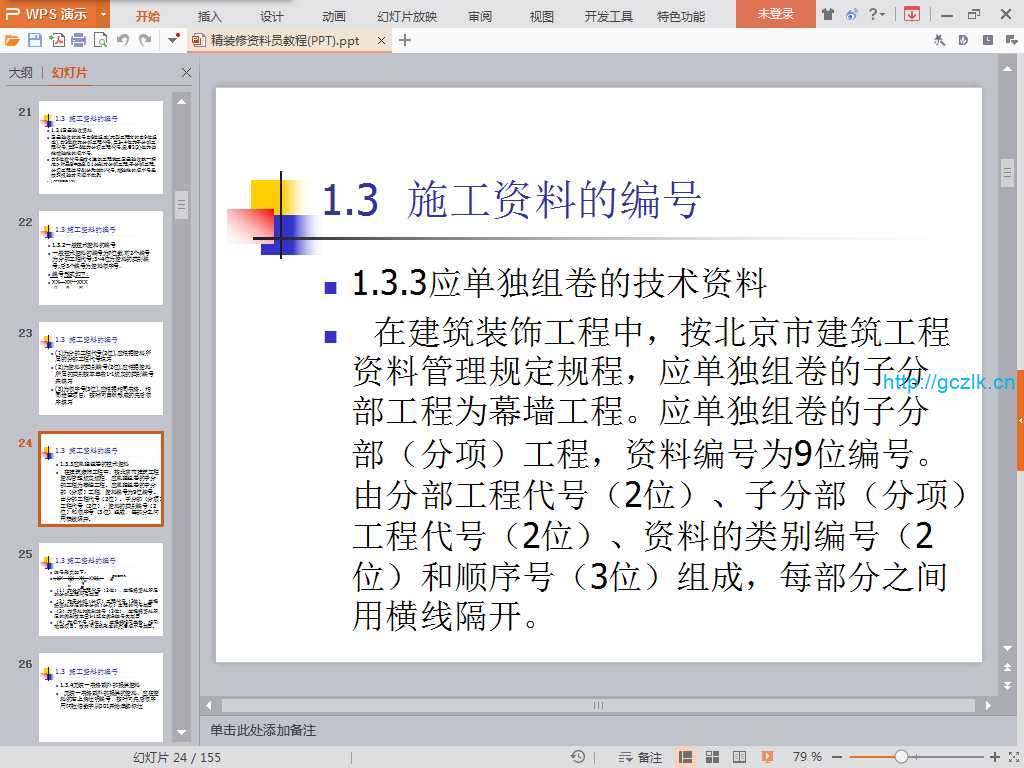
Task: Select slide 25 thumbnail
Action: pyautogui.click(x=100, y=590)
